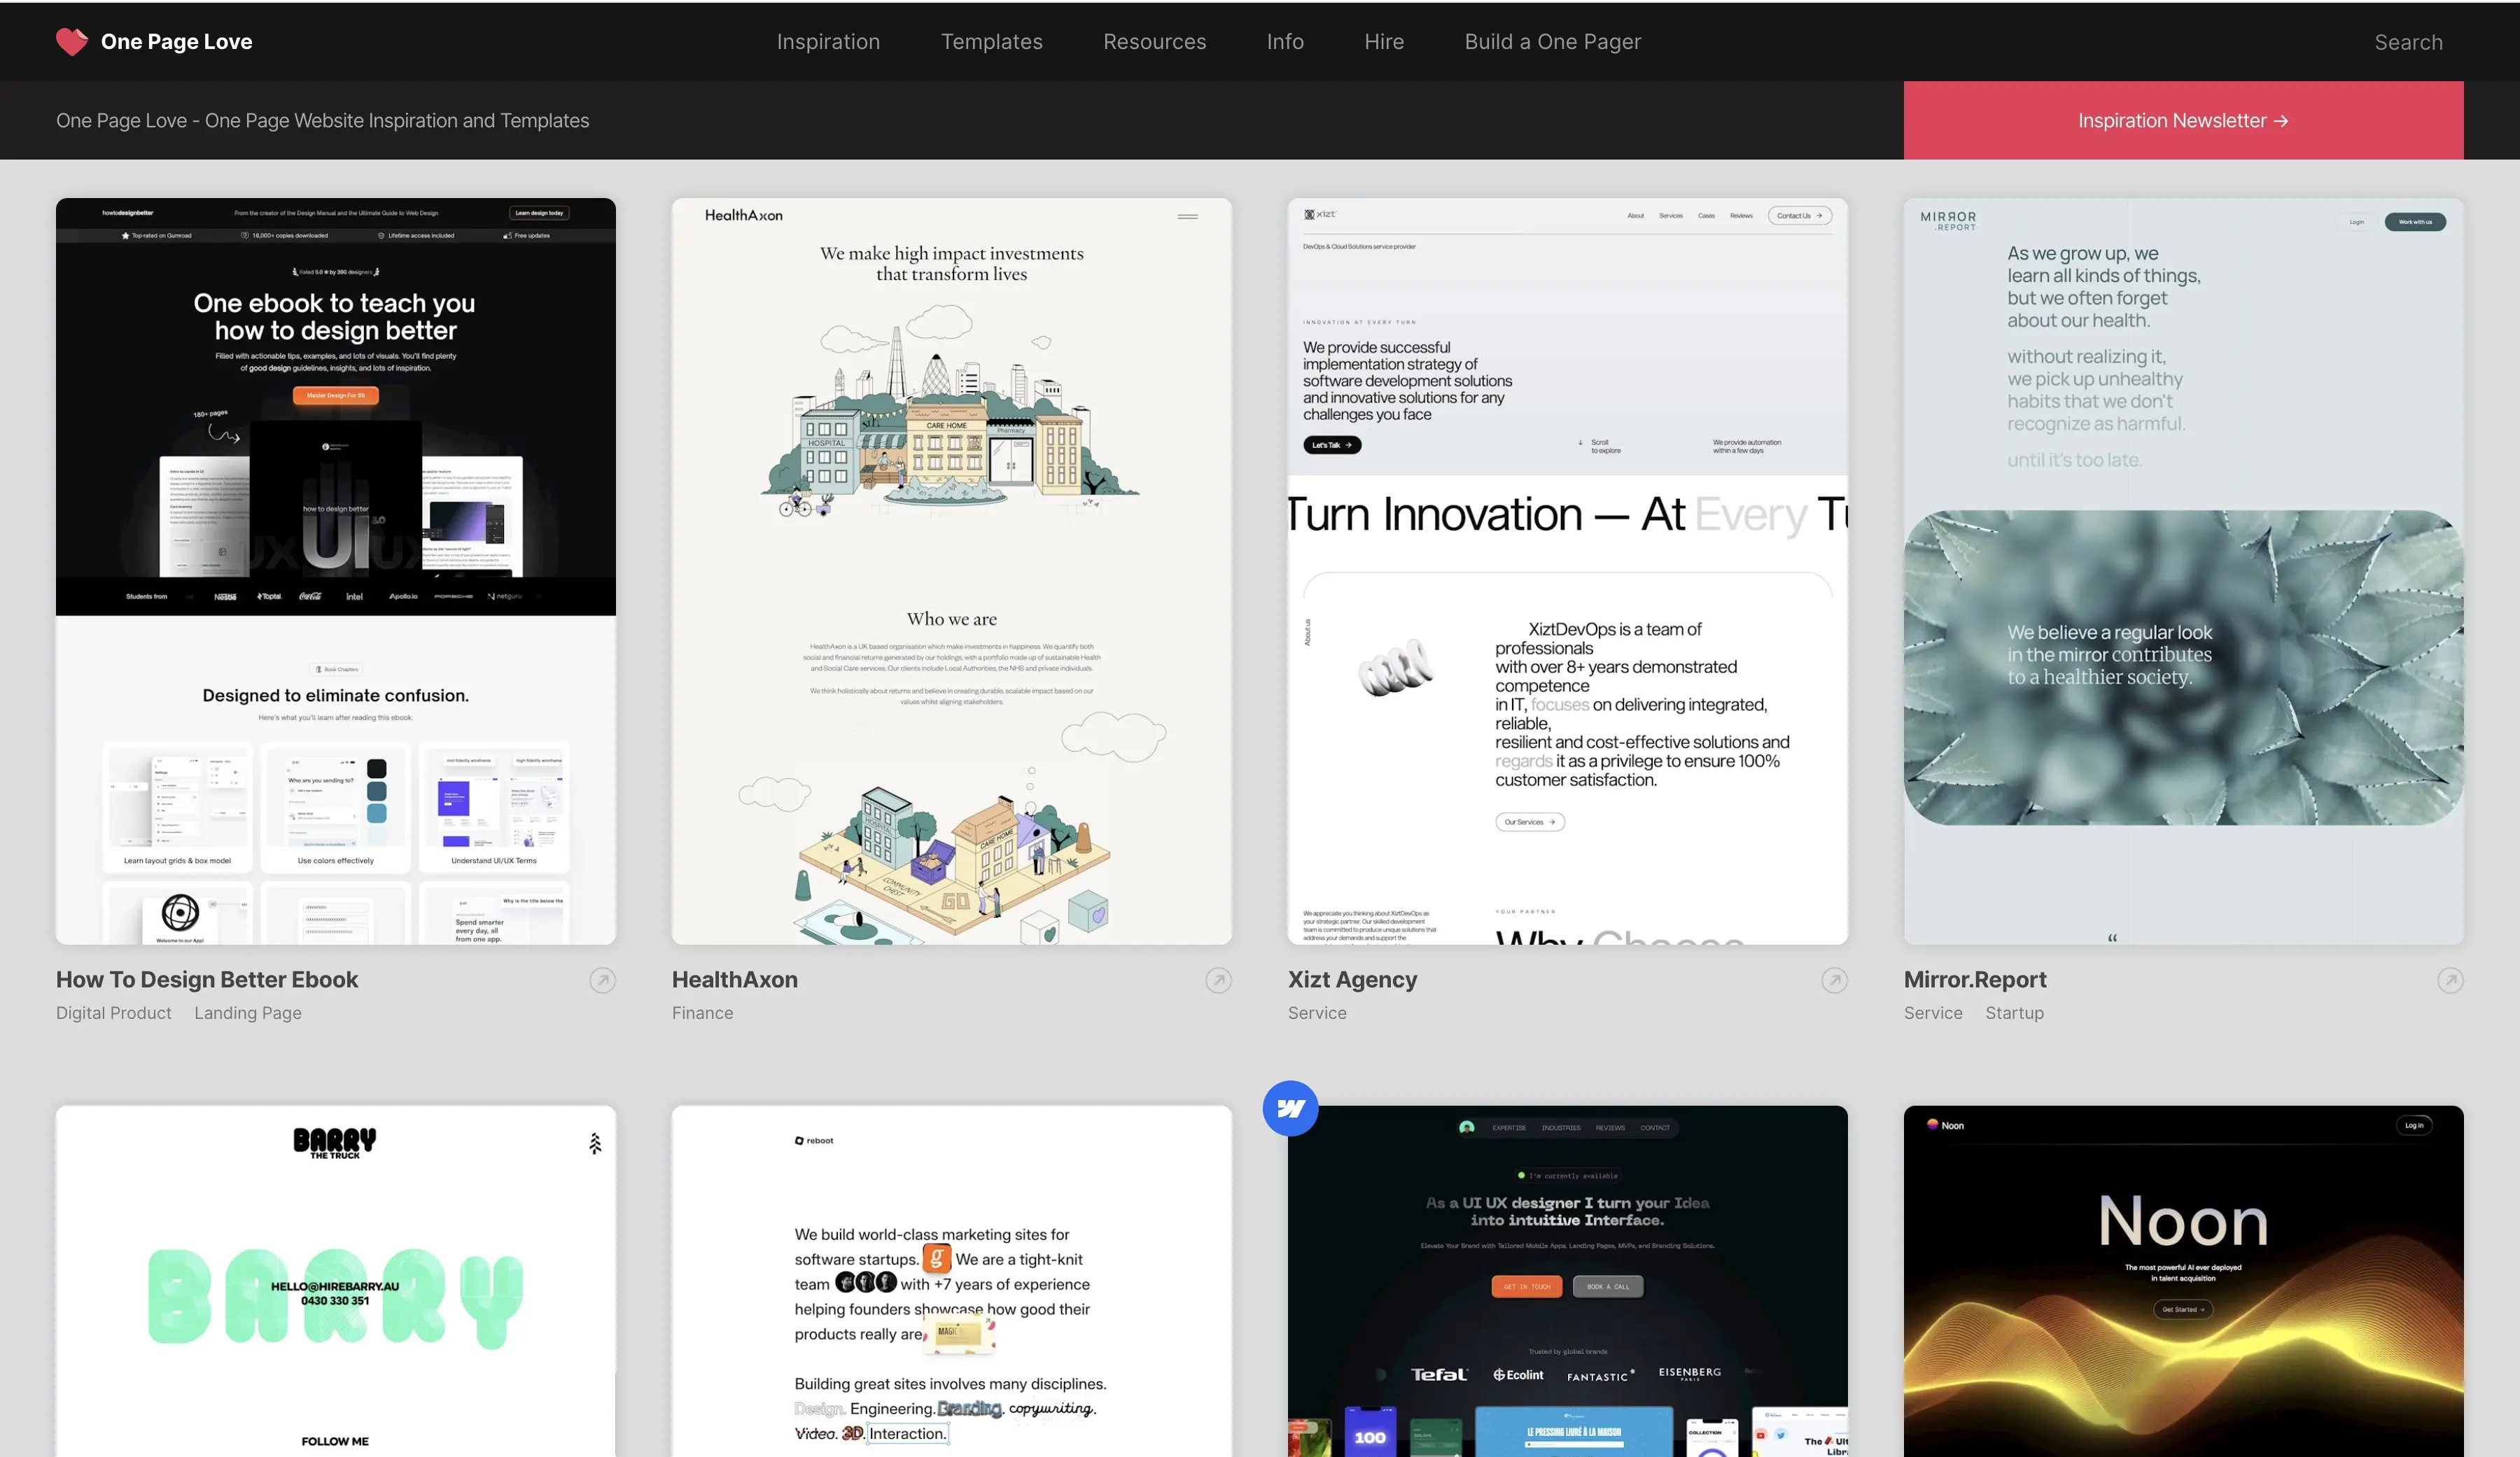Filter by Landing Page tag
The width and height of the screenshot is (2520, 1457).
[x=248, y=1013]
